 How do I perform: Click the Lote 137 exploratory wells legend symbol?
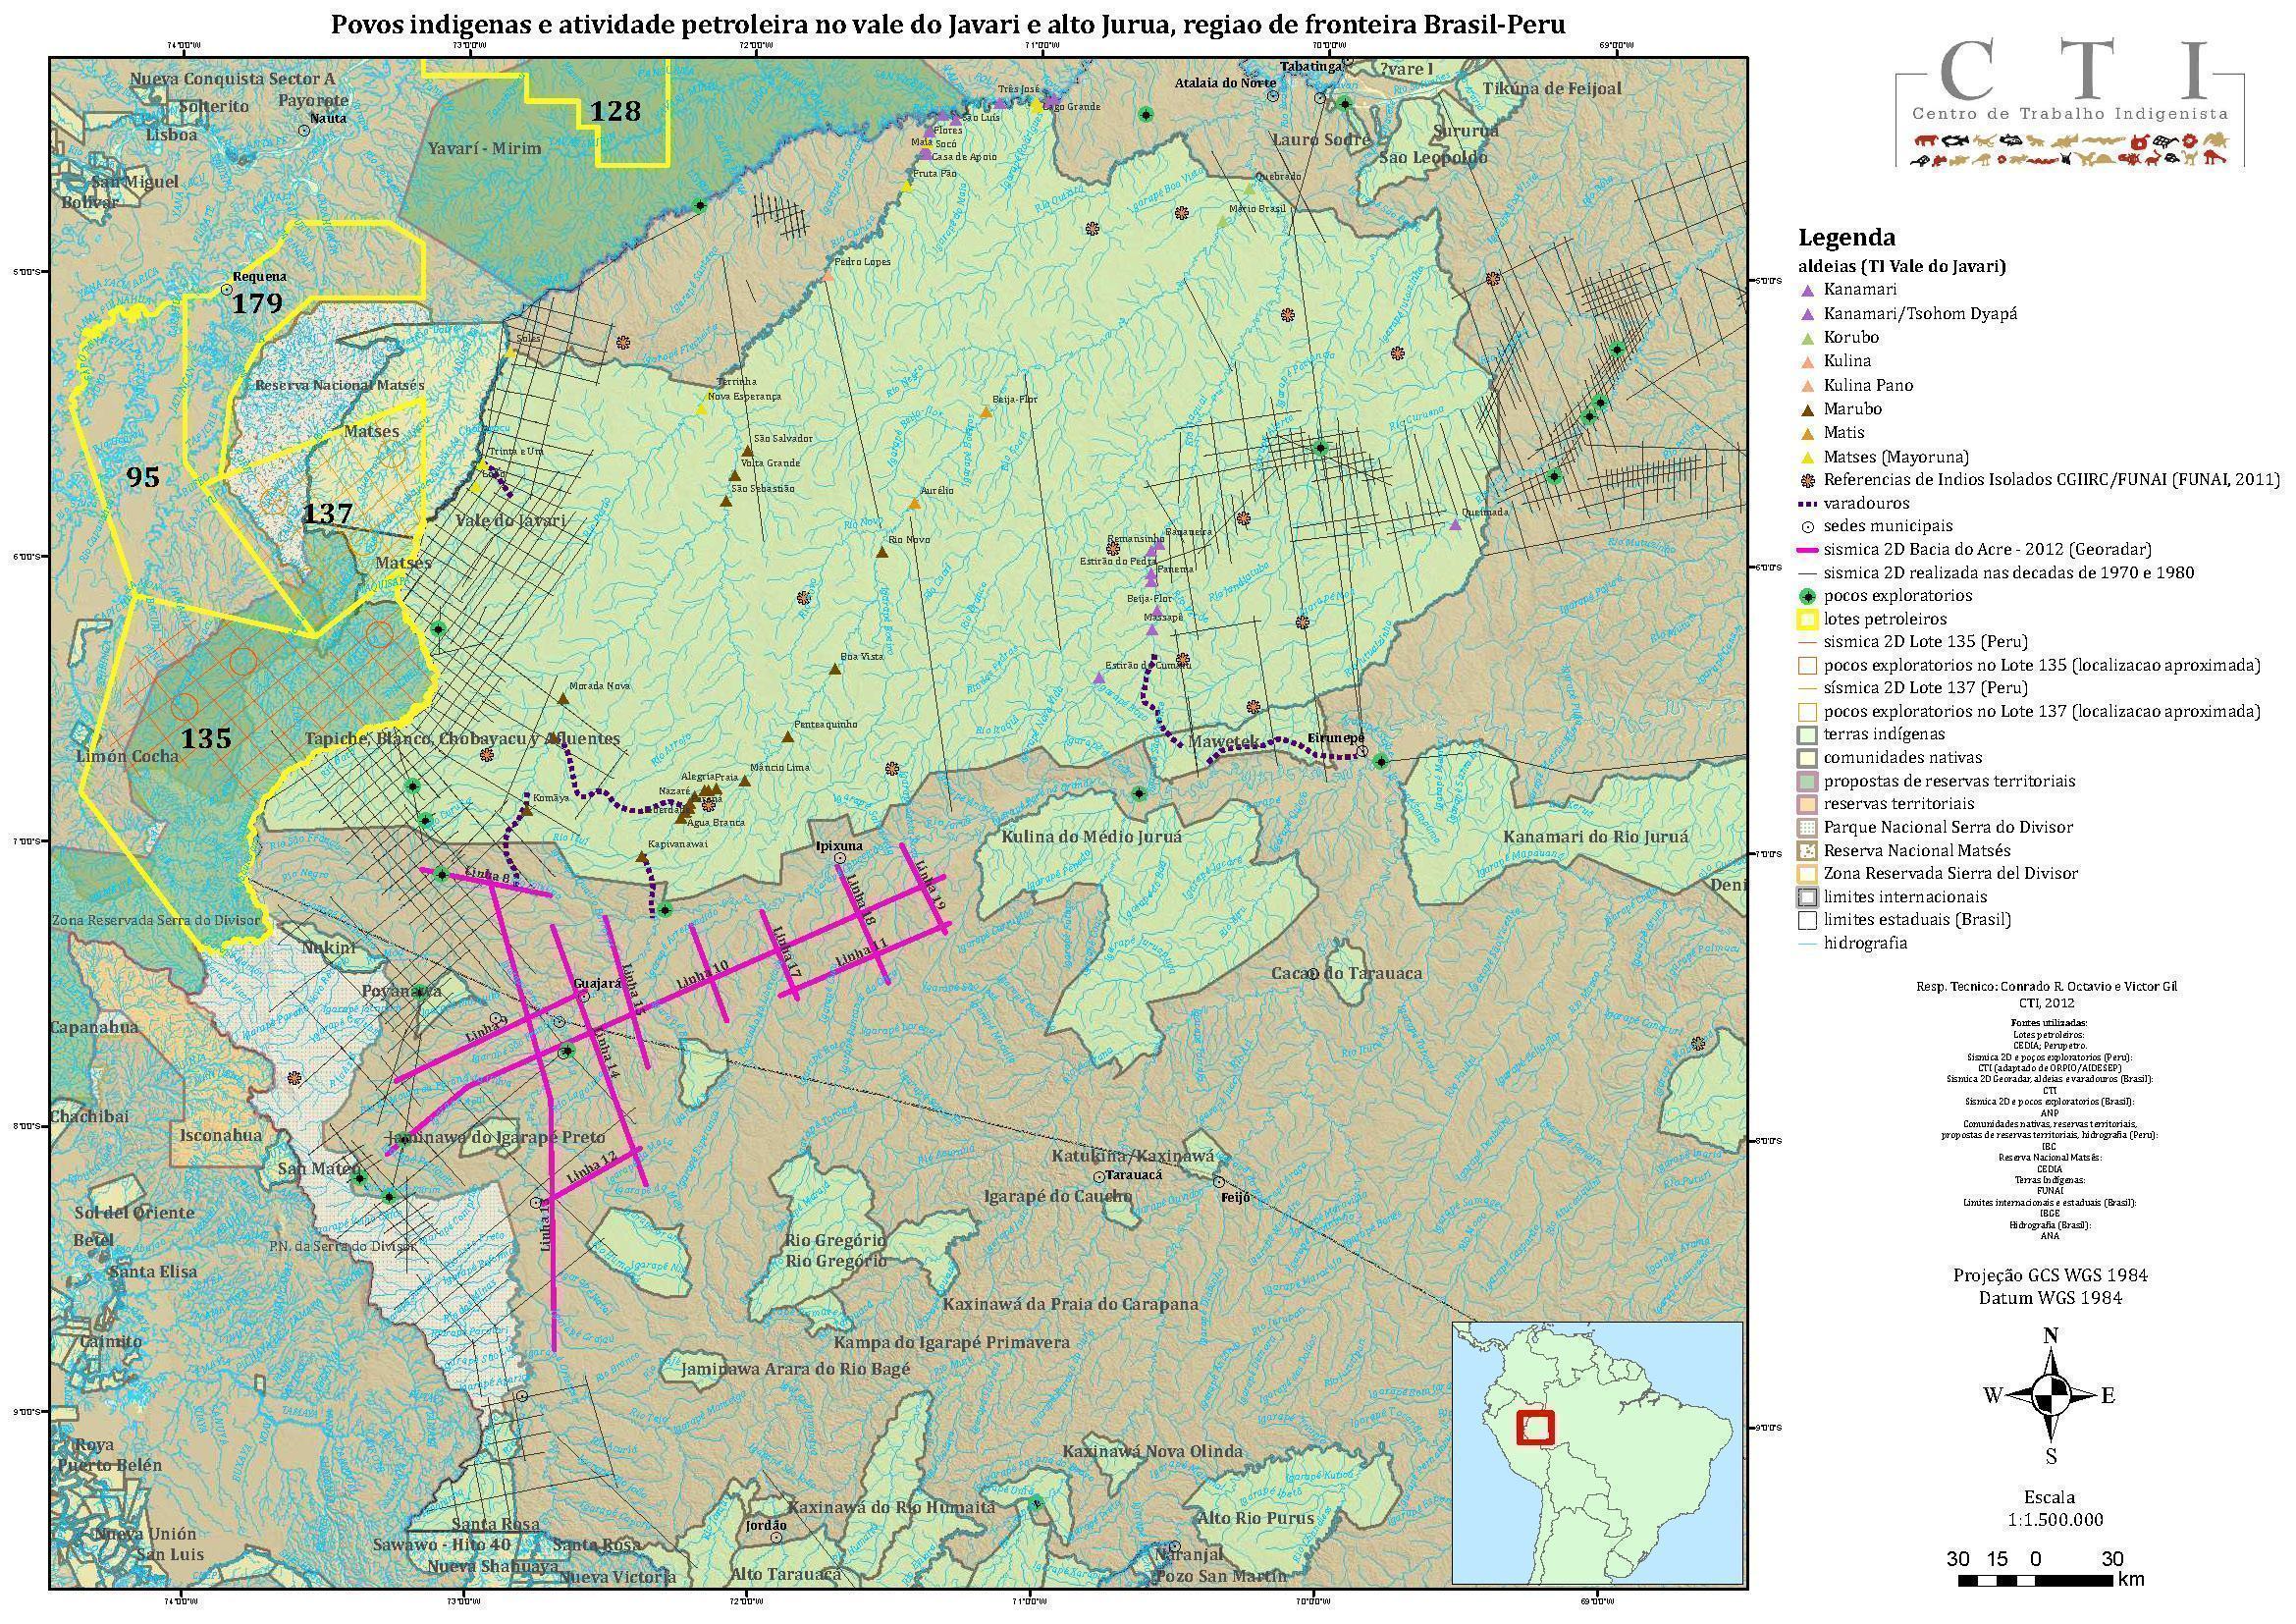point(1806,712)
